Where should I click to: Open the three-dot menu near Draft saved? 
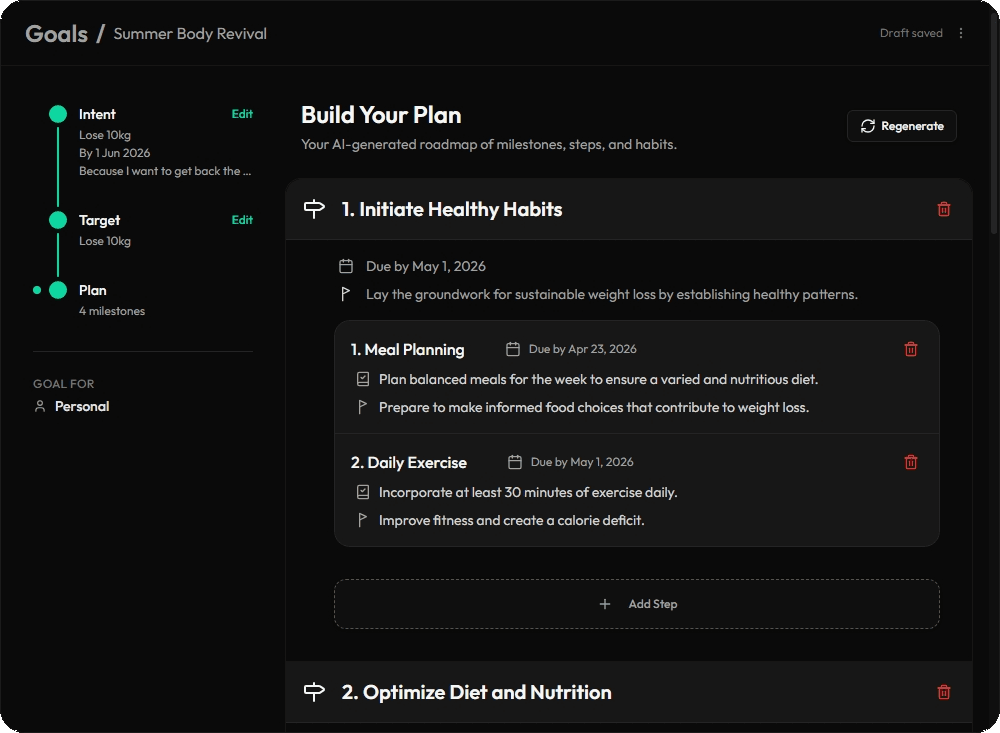(961, 32)
